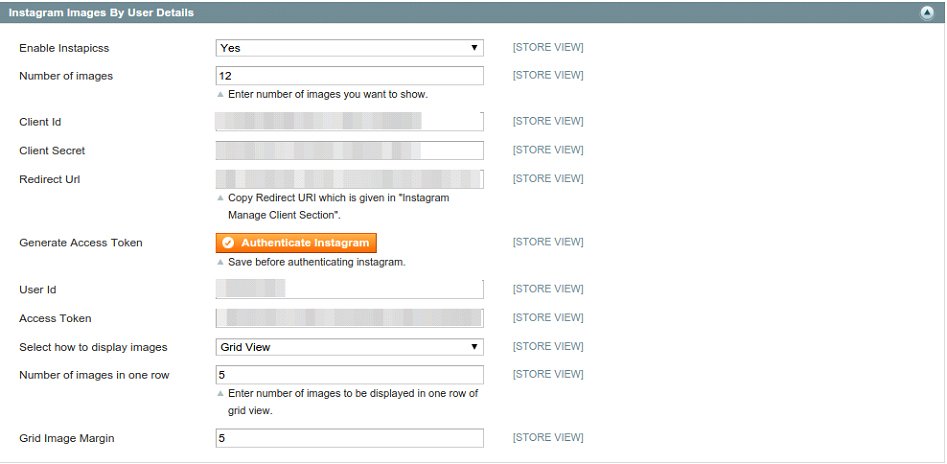The width and height of the screenshot is (947, 464).
Task: Click the User Id label
Action: tap(37, 289)
